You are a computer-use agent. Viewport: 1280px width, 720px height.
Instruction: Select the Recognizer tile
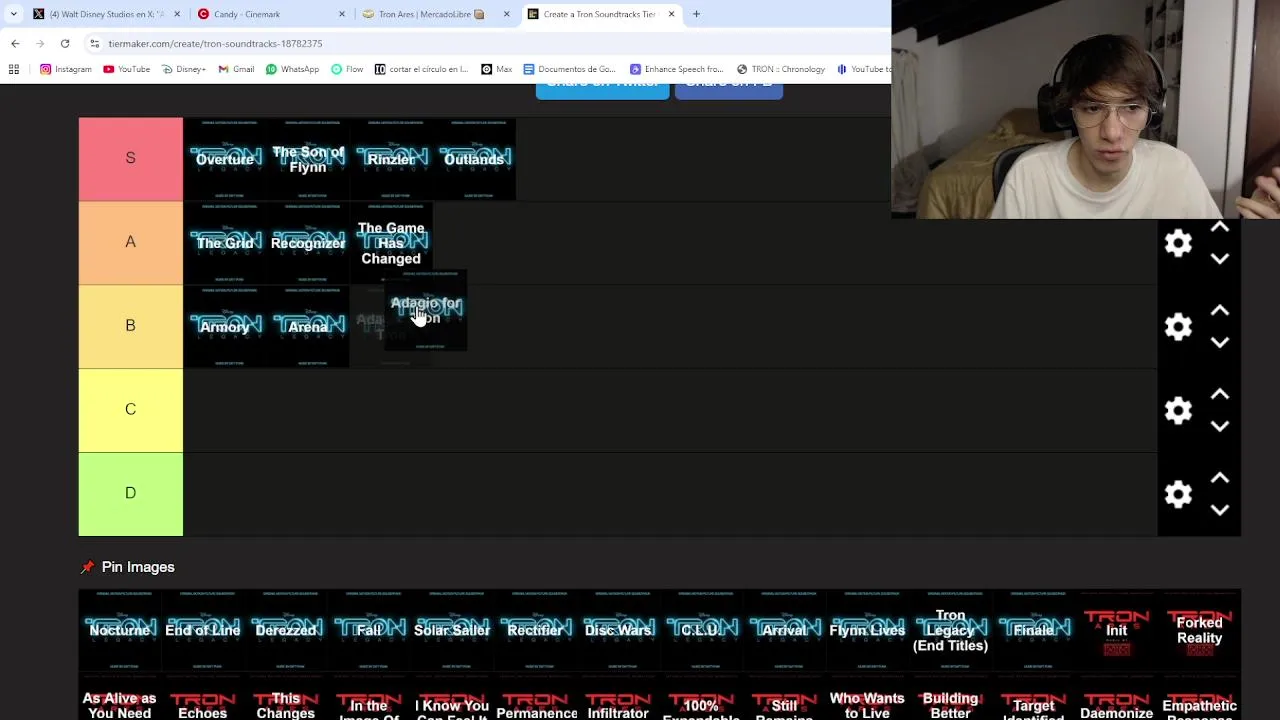308,243
